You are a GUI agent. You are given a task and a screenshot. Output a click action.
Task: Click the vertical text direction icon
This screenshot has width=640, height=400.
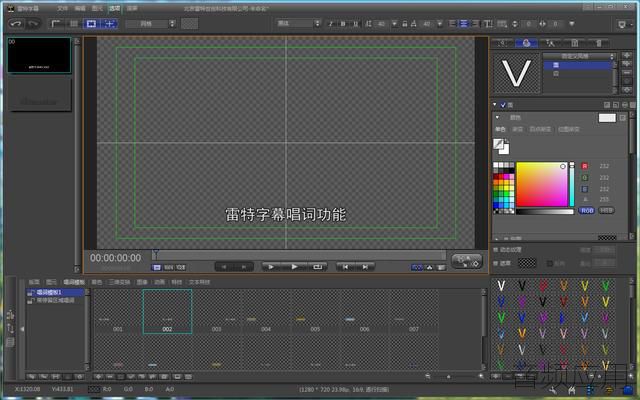(488, 24)
